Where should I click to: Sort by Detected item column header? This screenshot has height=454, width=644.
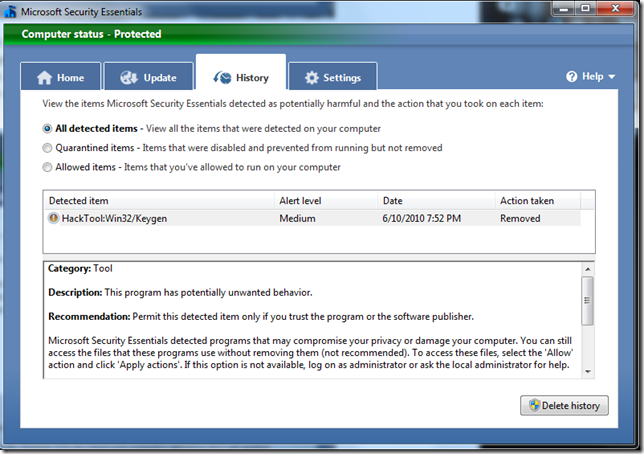coord(159,200)
